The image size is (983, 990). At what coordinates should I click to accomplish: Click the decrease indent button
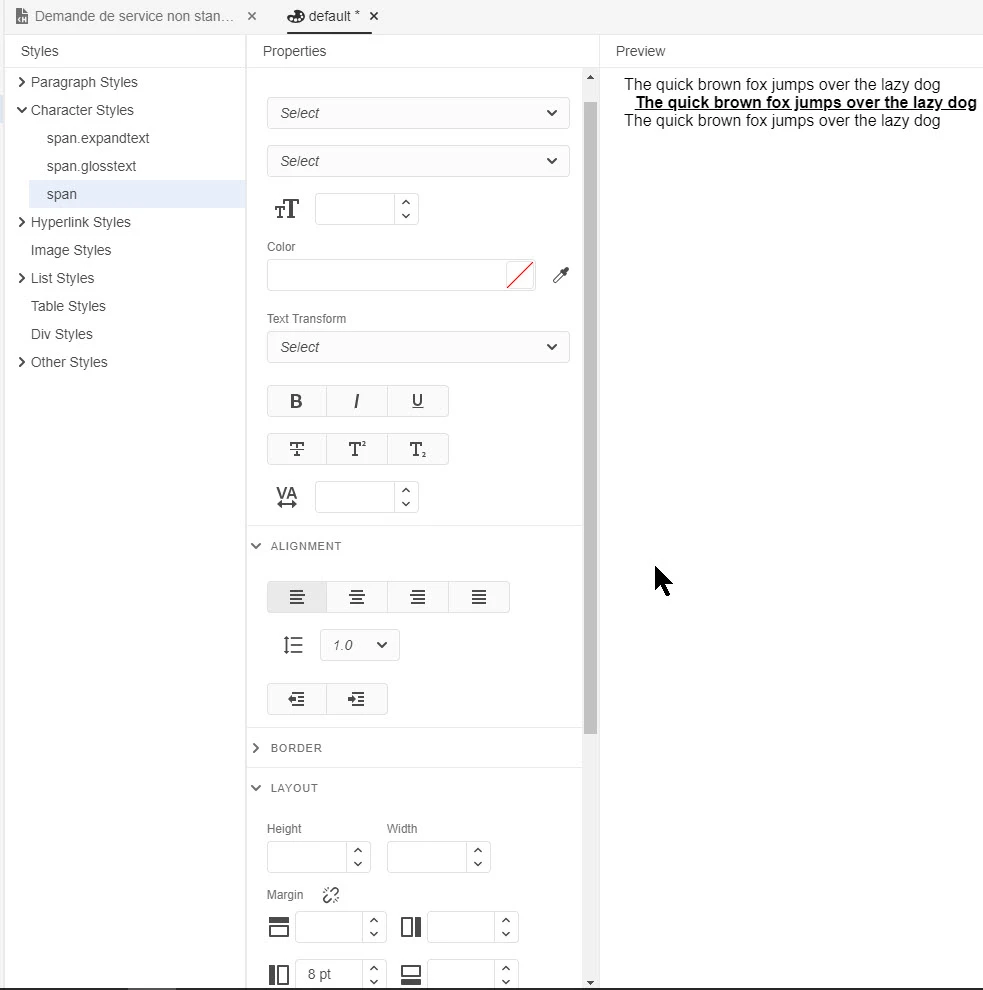[x=296, y=699]
